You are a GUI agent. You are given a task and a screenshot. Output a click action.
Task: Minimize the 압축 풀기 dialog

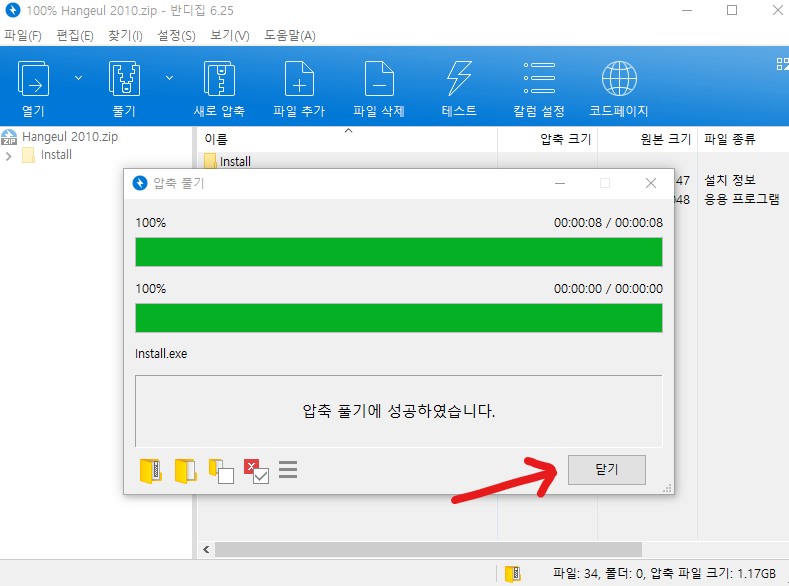pyautogui.click(x=560, y=183)
